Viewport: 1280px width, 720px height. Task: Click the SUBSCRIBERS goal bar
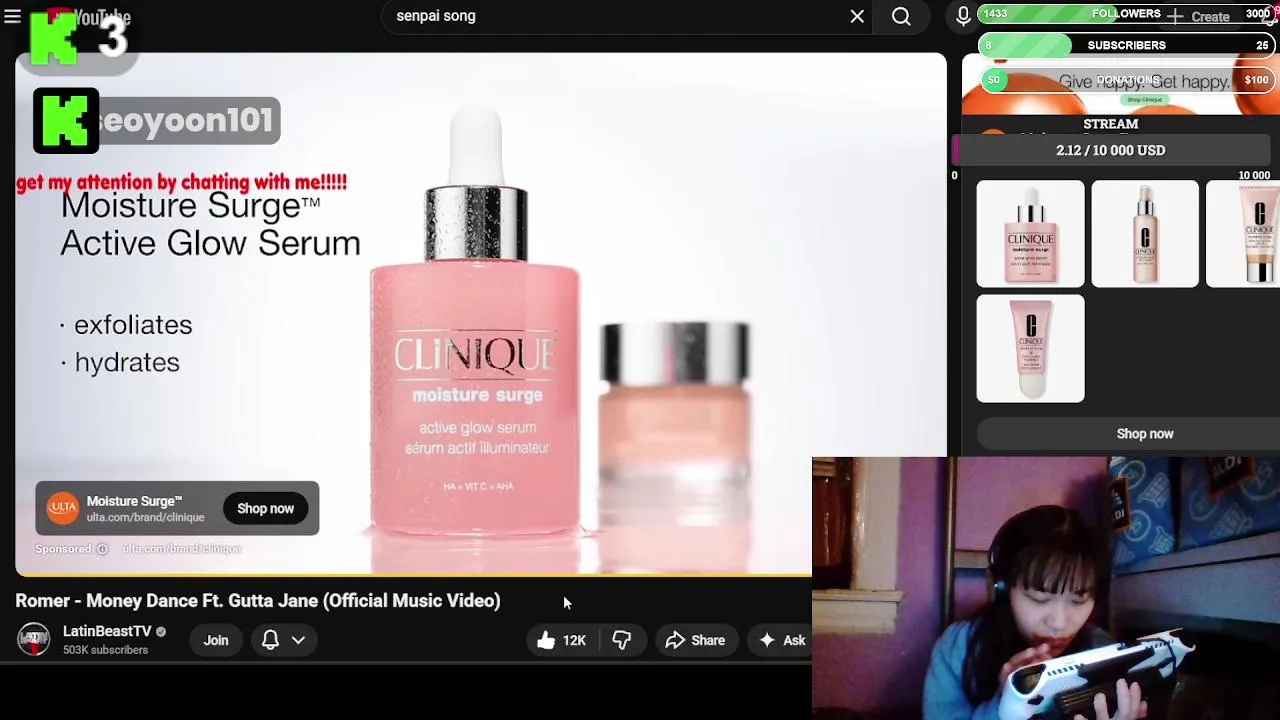(x=1126, y=45)
